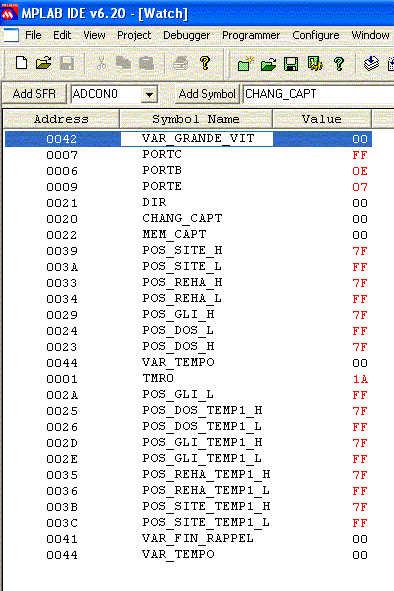Expand the ADCON0 SFR dropdown arrow
Screen dimensions: 394x591
(149, 94)
